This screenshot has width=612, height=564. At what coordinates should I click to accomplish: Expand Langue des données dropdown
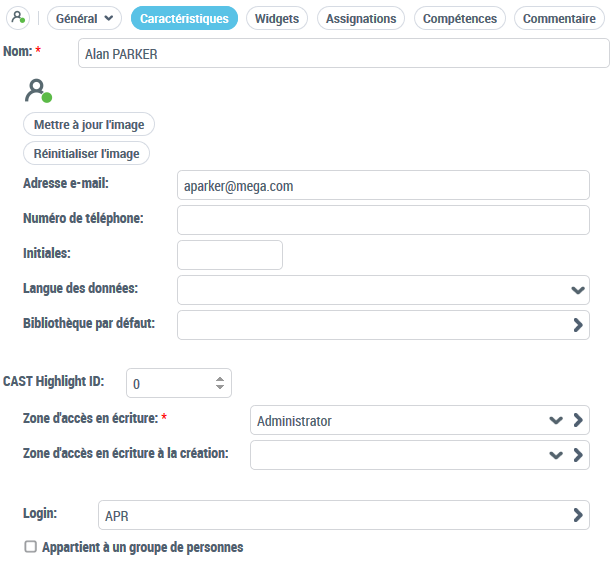coord(577,290)
